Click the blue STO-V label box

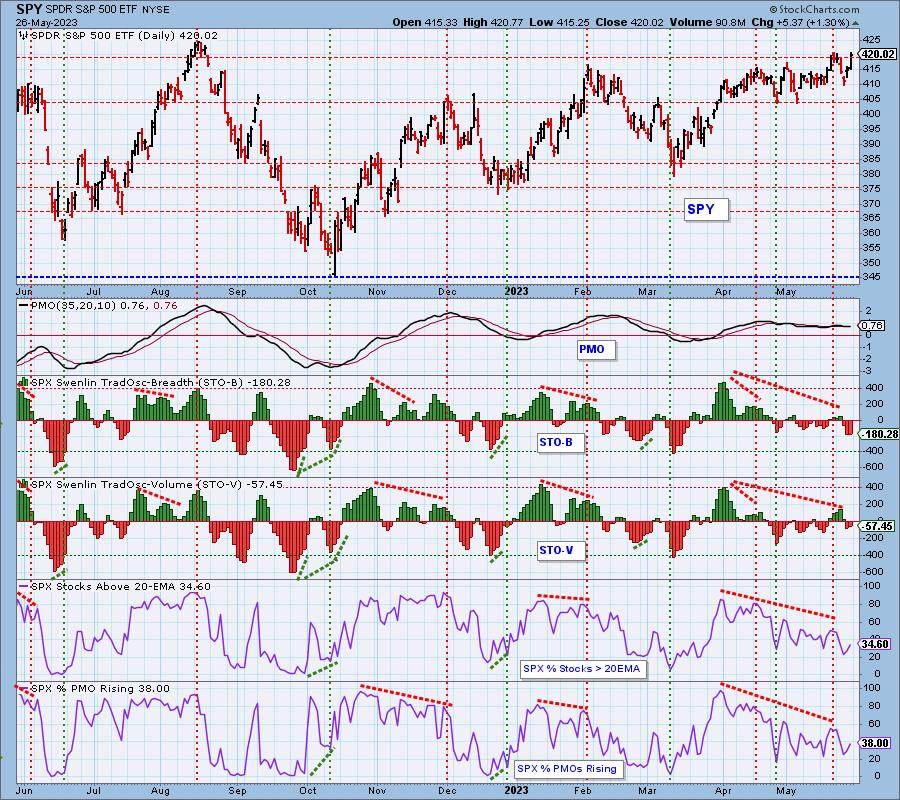point(561,550)
